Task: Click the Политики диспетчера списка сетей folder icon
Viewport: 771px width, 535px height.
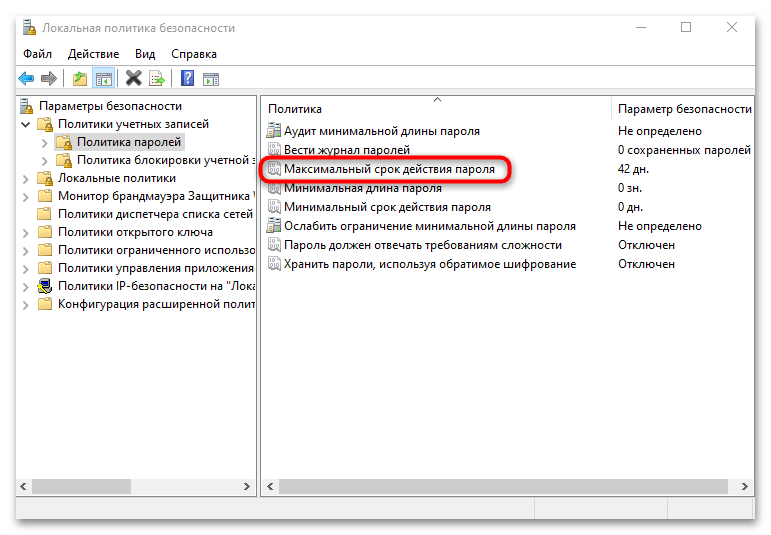Action: [x=45, y=214]
